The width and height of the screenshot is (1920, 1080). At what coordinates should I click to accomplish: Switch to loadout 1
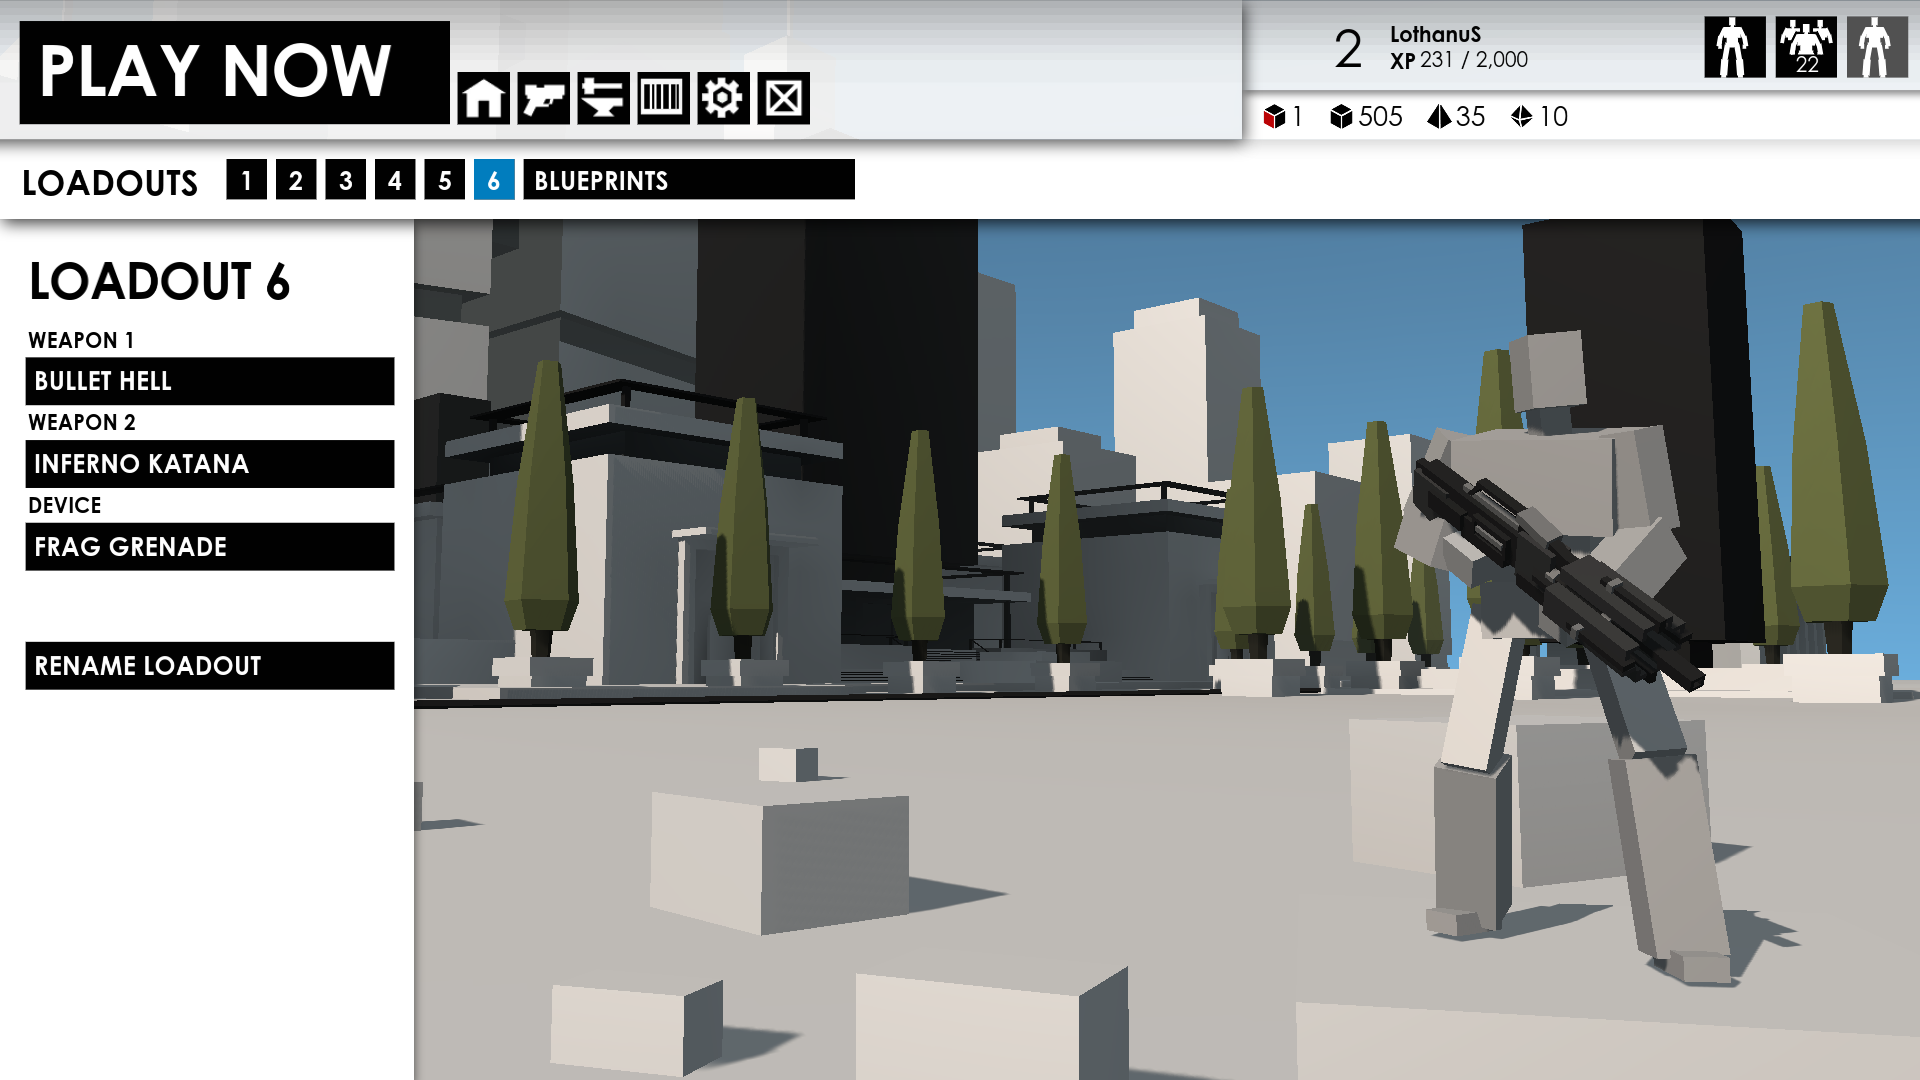click(246, 180)
